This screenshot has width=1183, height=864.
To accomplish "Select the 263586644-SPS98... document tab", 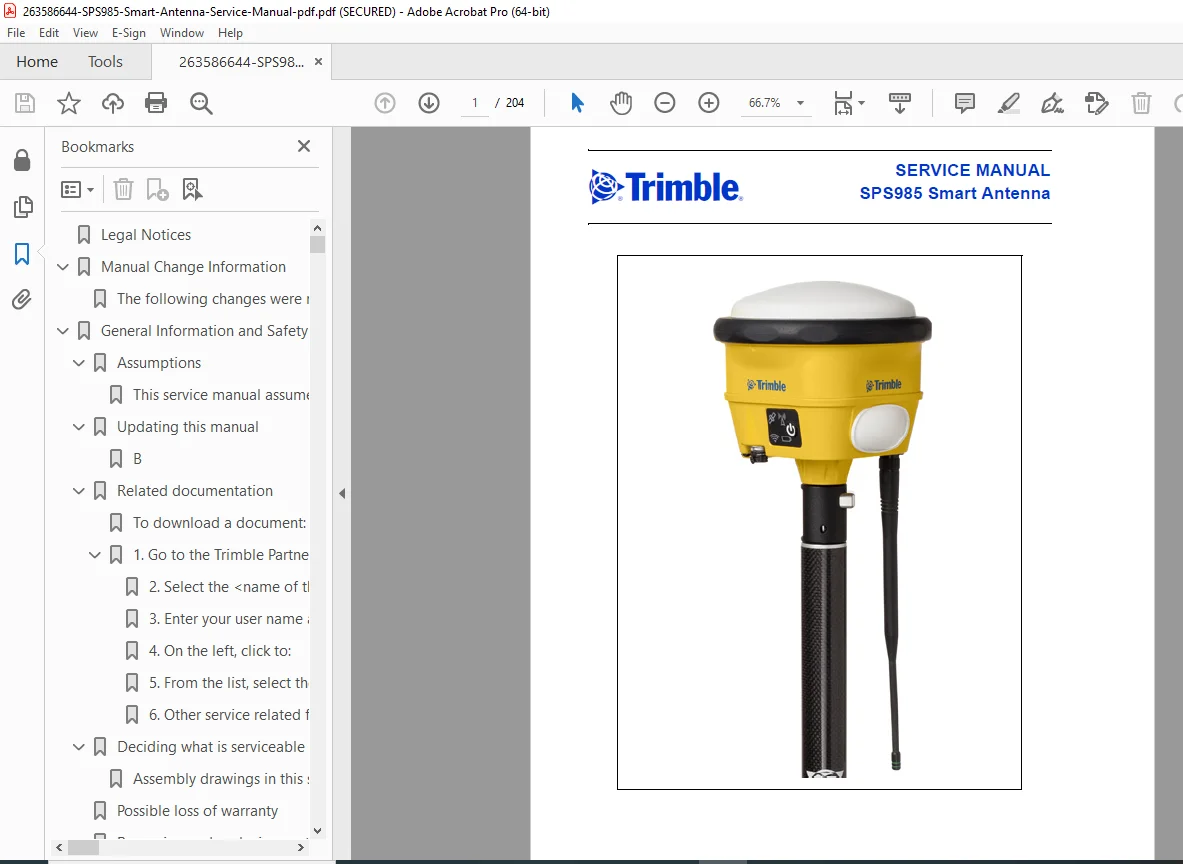I will point(241,62).
